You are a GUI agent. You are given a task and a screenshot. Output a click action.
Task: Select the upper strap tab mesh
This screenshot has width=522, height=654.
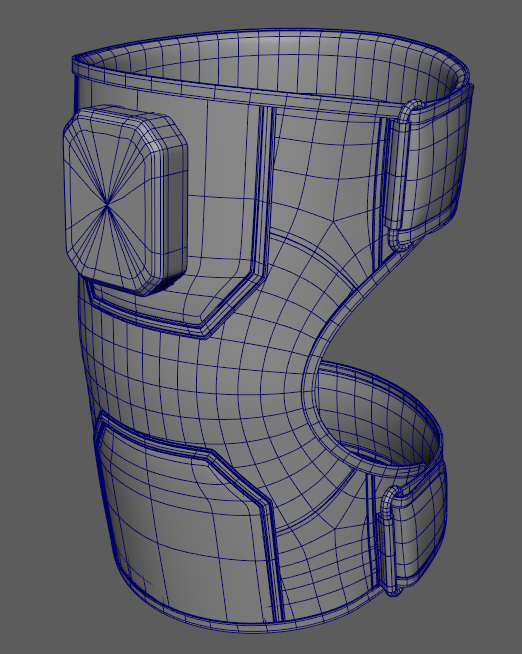[x=429, y=169]
